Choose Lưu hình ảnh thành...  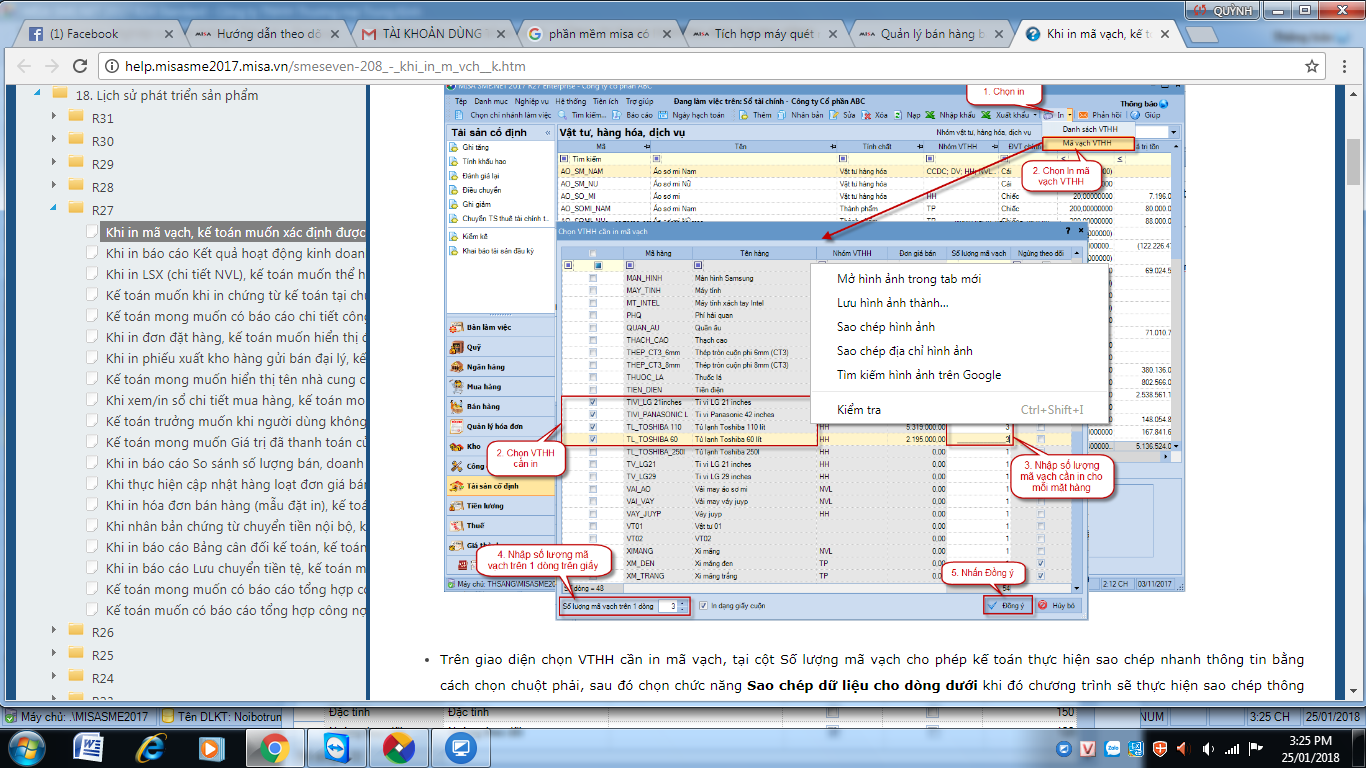[961, 303]
